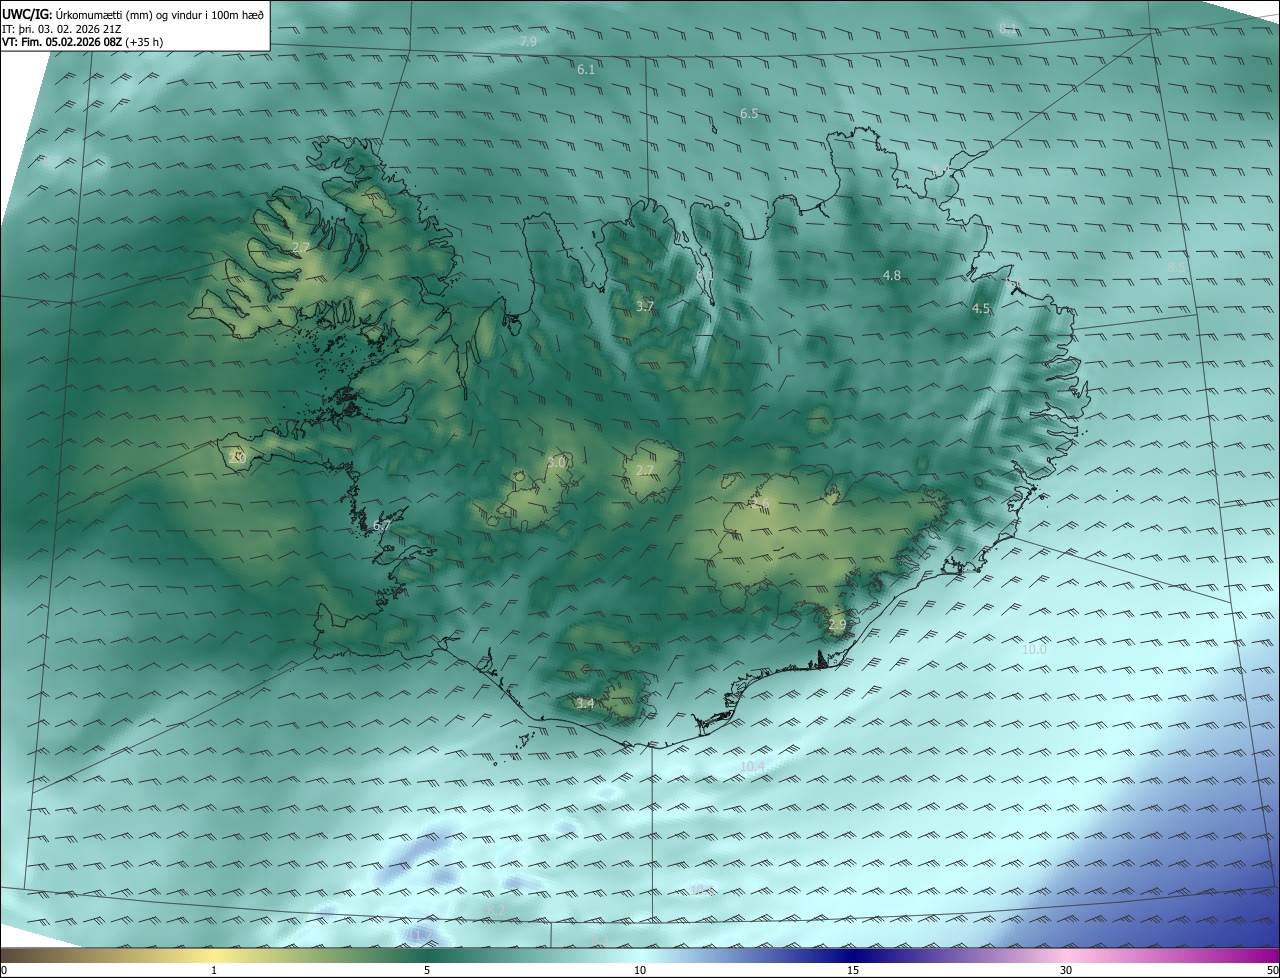This screenshot has height=978, width=1280.
Task: Click the color scale label 50
Action: pyautogui.click(x=1272, y=970)
